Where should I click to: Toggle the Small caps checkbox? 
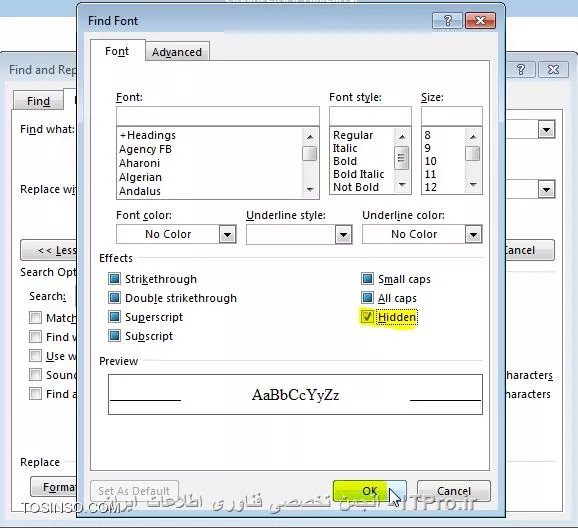367,279
